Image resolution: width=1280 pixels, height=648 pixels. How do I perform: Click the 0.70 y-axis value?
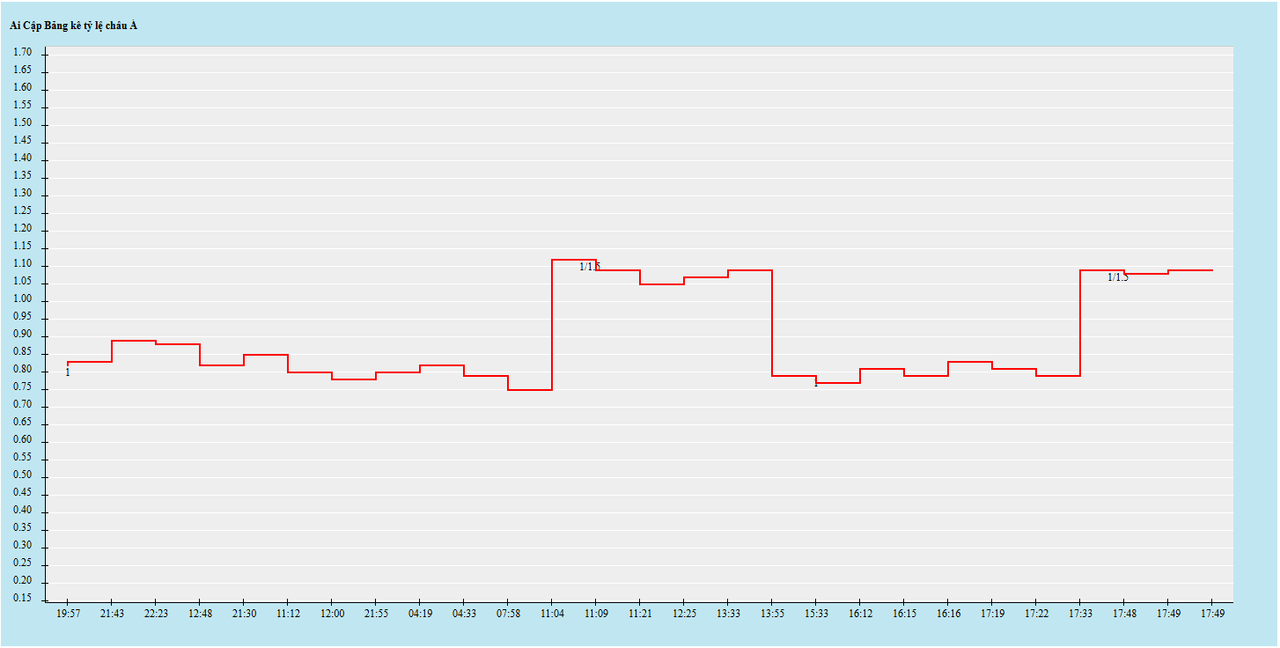tap(23, 405)
